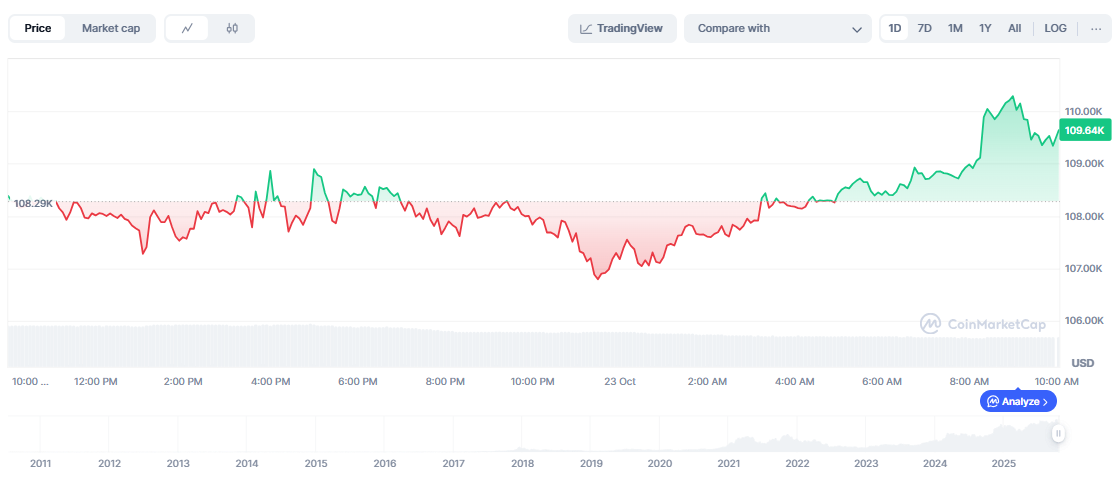This screenshot has height=479, width=1120.
Task: Click the 109.64K current price label
Action: point(1084,131)
